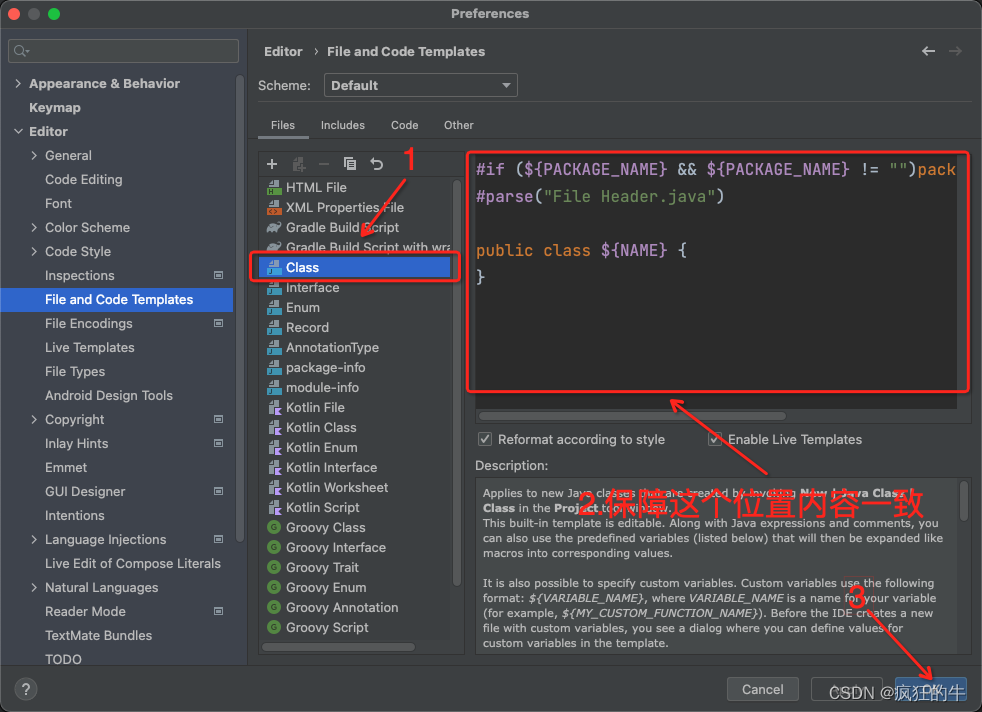982x712 pixels.
Task: Open the Scheme Default dropdown
Action: click(420, 85)
